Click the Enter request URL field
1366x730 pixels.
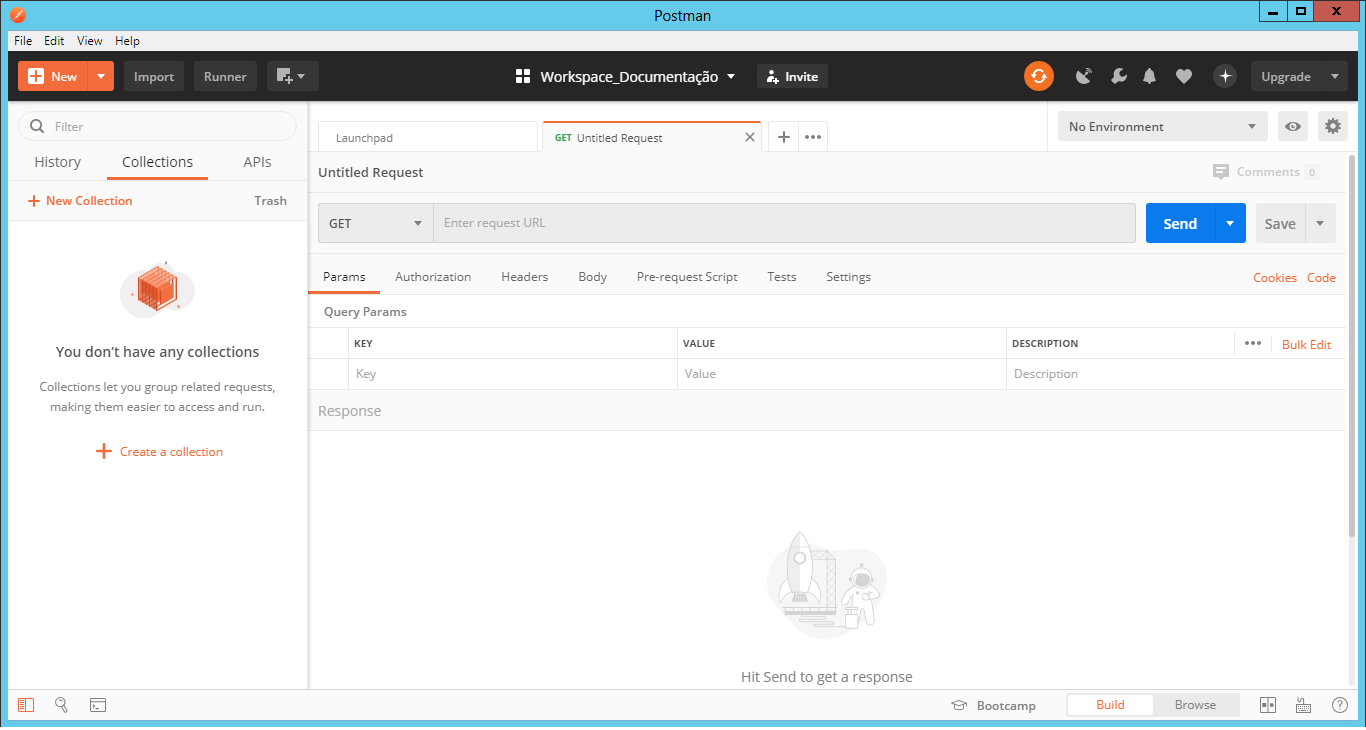pos(784,223)
